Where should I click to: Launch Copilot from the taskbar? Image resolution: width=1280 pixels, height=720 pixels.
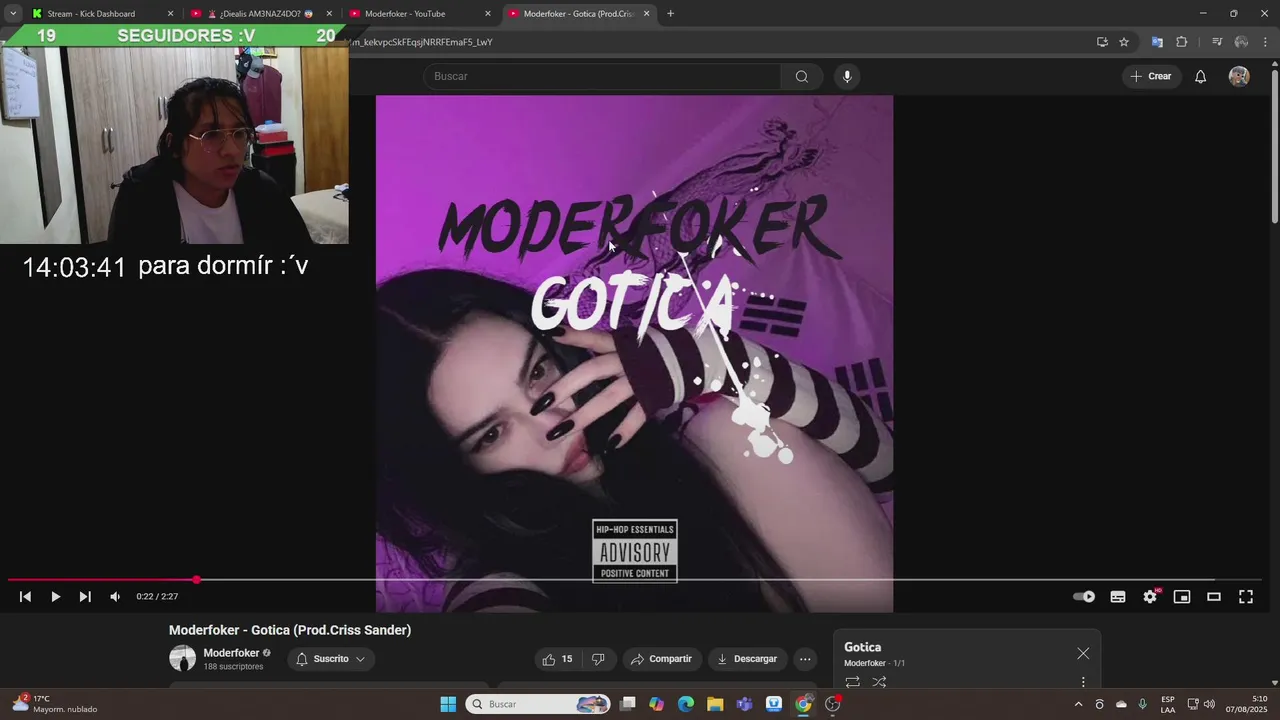click(x=656, y=704)
